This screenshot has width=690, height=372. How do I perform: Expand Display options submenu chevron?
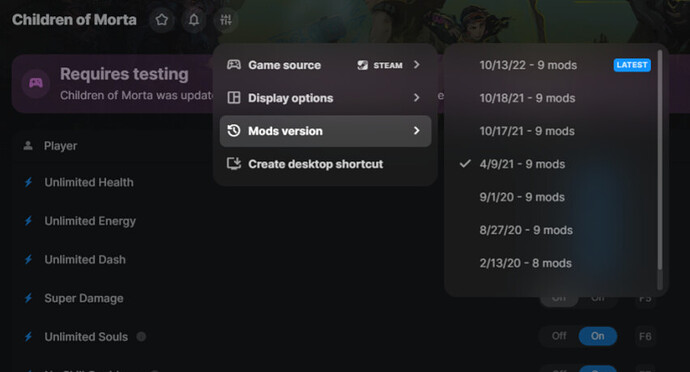pyautogui.click(x=416, y=98)
